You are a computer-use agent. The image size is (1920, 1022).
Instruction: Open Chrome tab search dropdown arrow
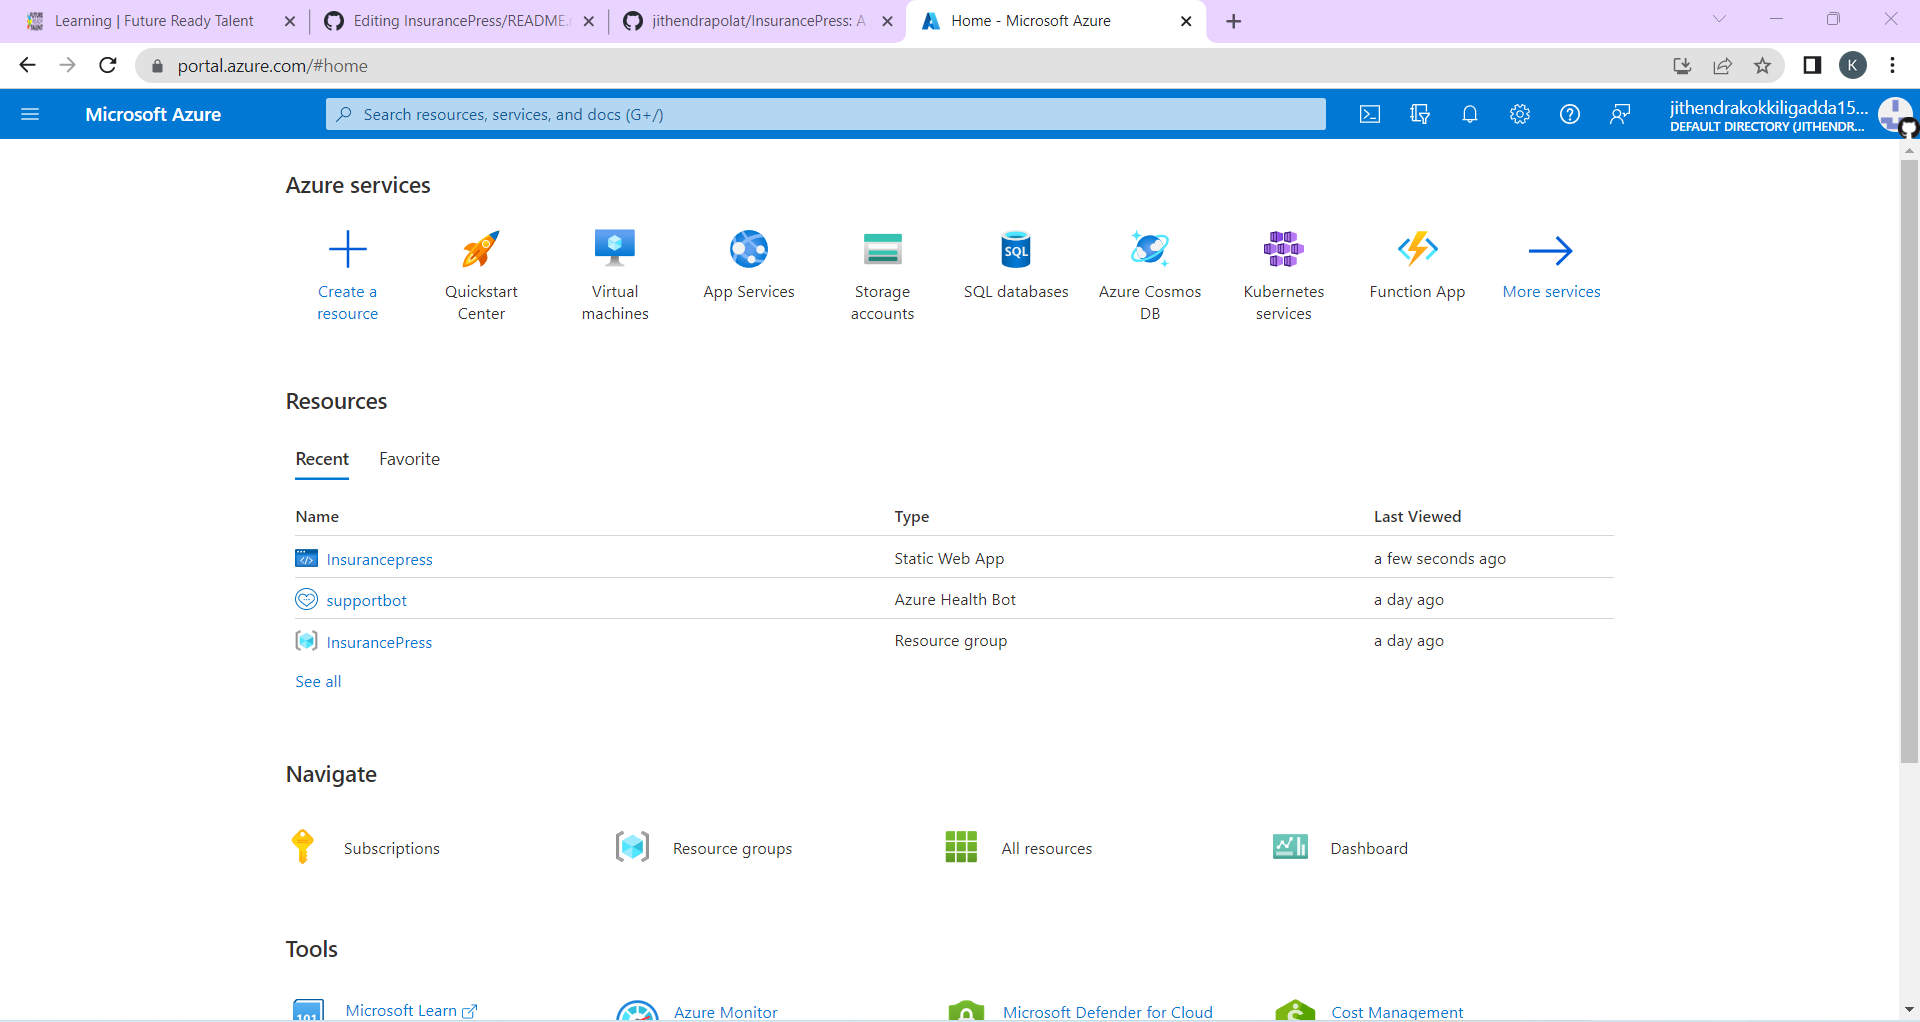pos(1719,19)
